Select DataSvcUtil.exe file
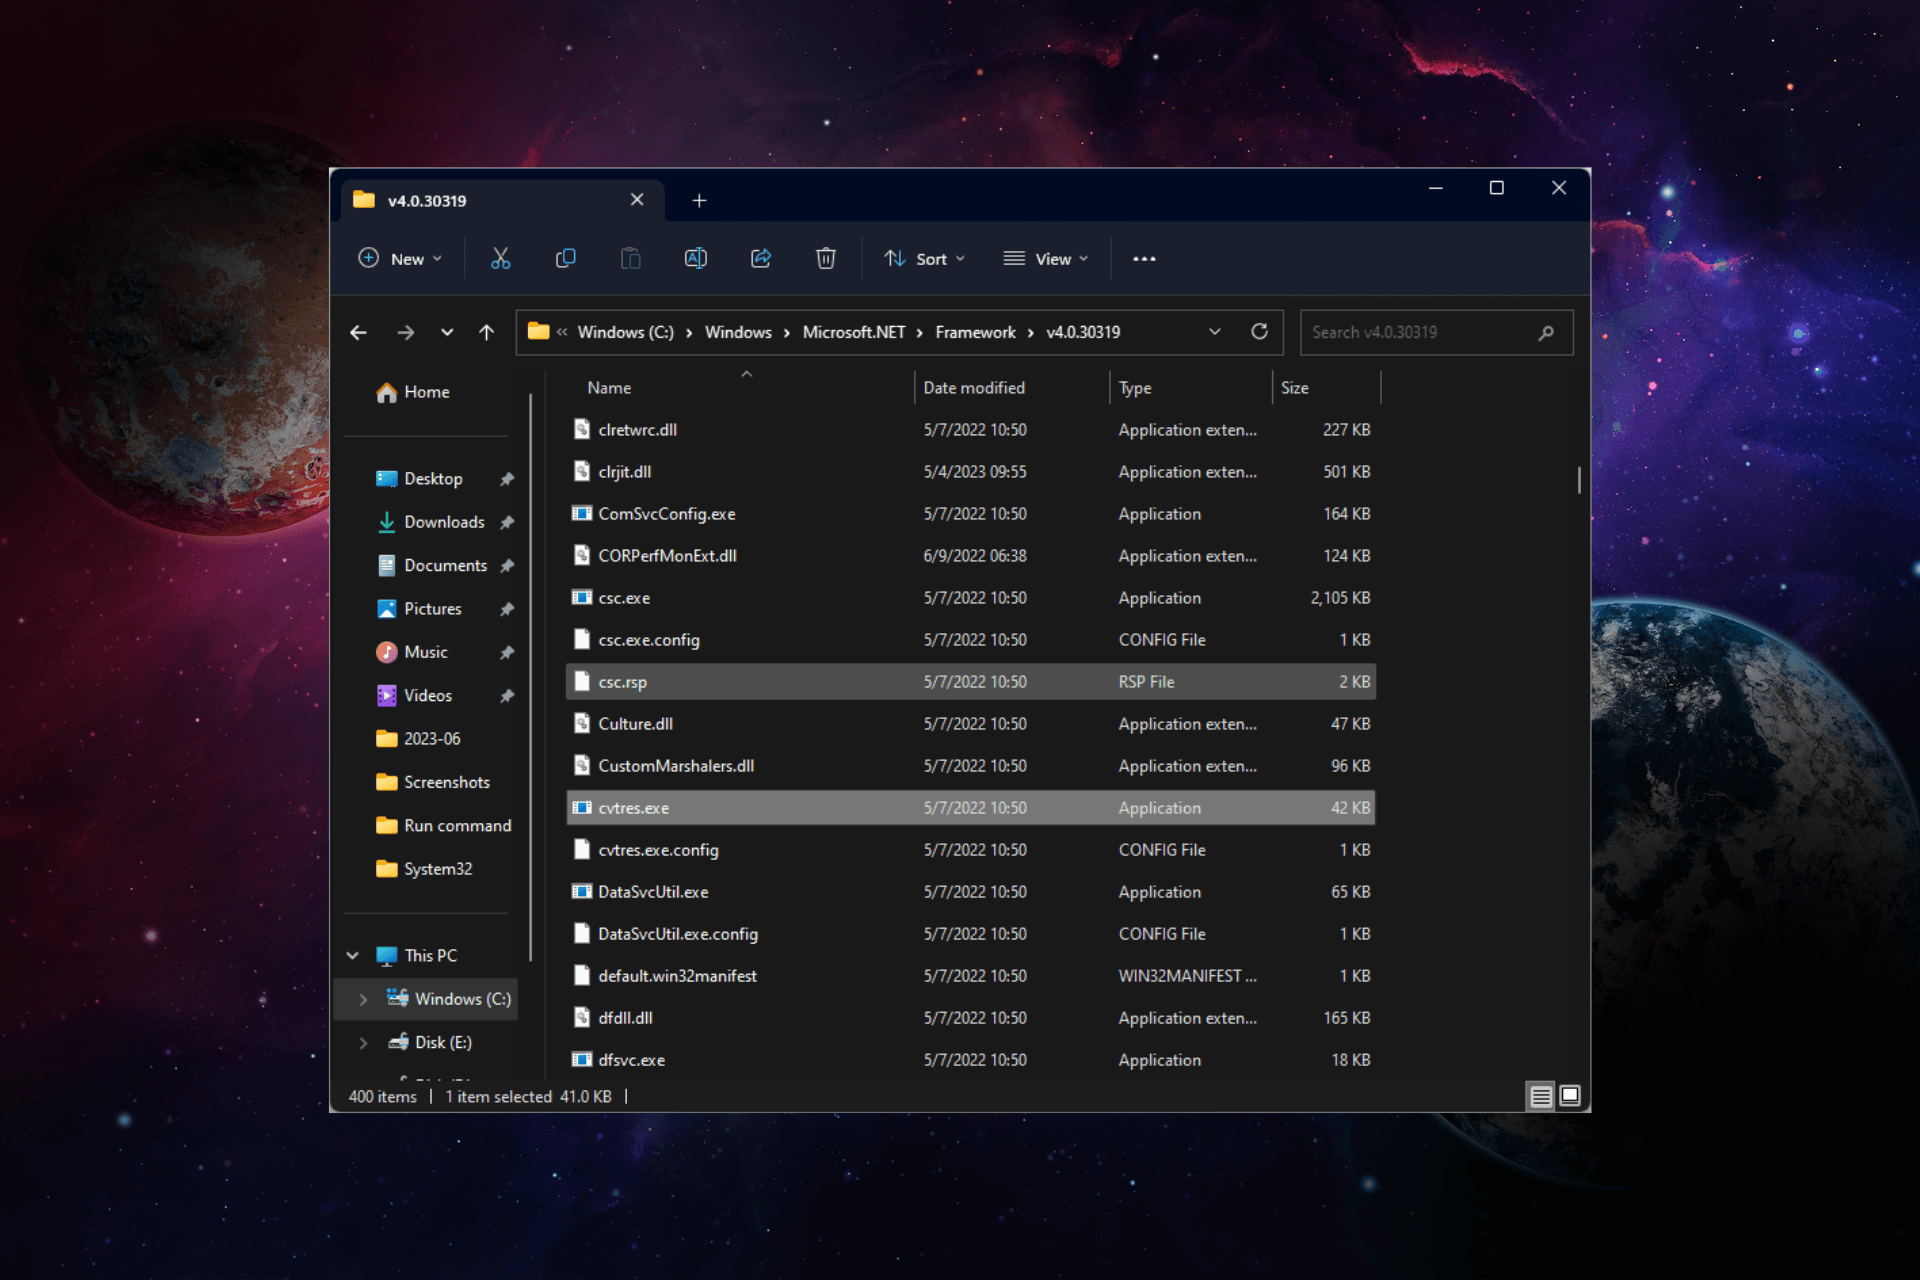The image size is (1920, 1280). [x=971, y=892]
